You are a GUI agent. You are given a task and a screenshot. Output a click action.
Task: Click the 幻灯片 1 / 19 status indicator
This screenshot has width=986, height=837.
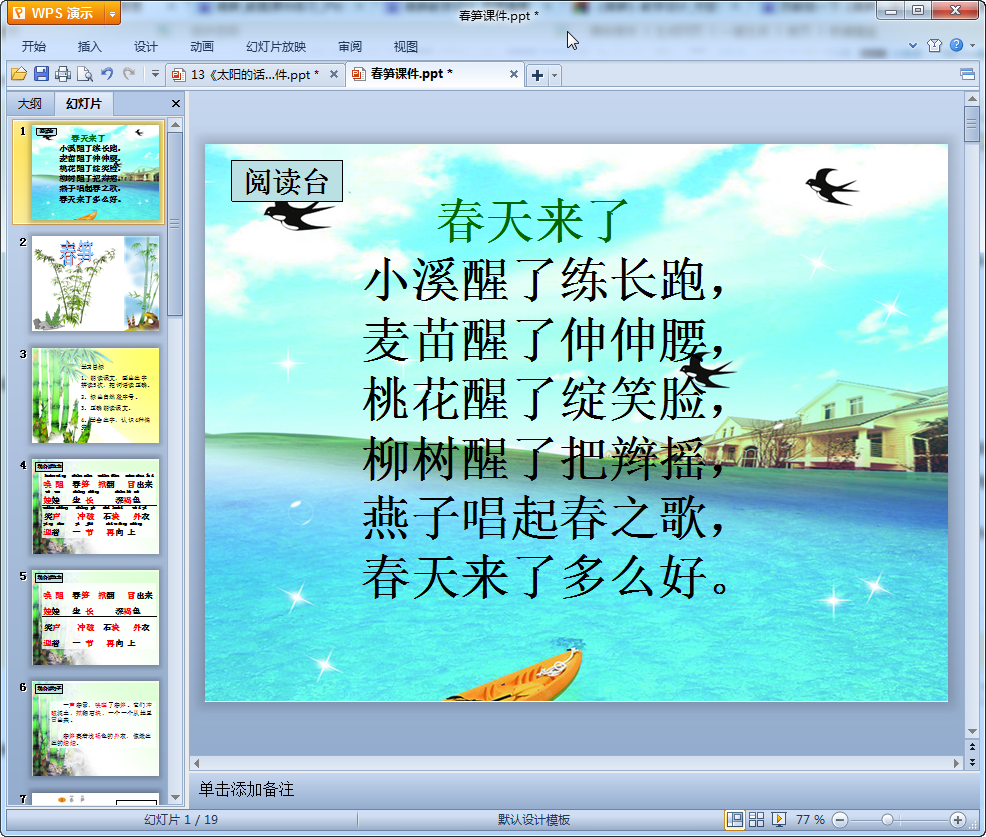[181, 819]
